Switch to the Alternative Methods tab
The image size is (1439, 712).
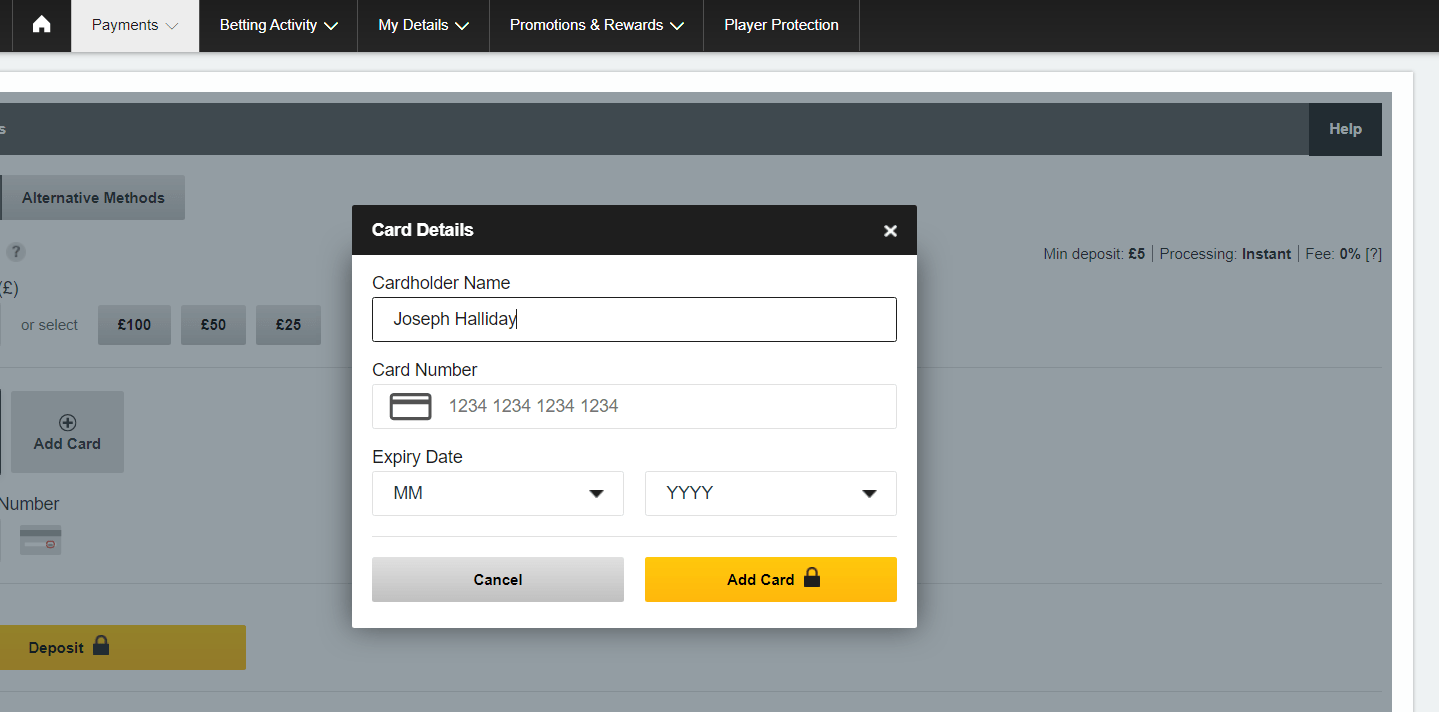pos(93,198)
